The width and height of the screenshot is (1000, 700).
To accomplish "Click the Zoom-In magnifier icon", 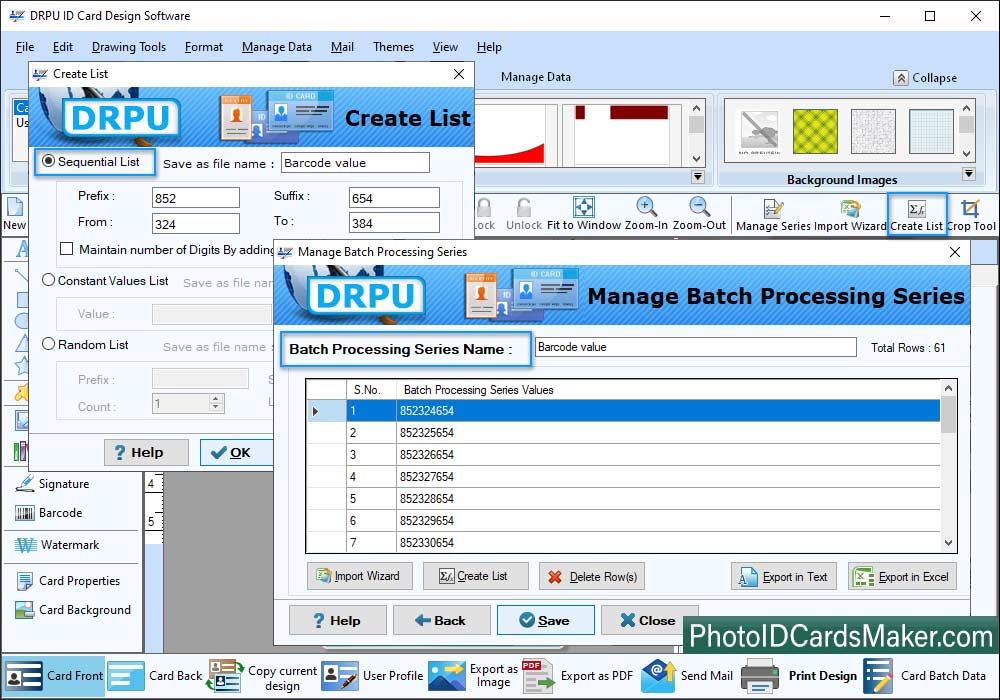I will pos(646,207).
